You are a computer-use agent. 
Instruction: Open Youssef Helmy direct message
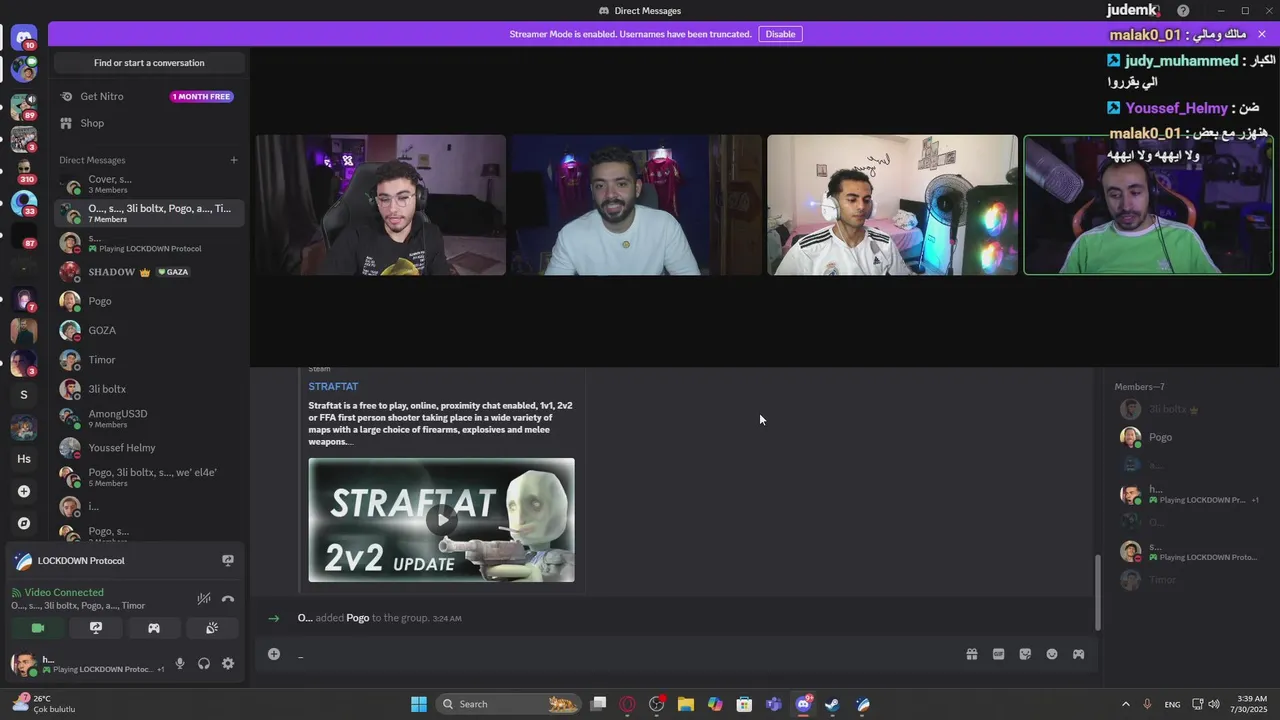pos(149,448)
